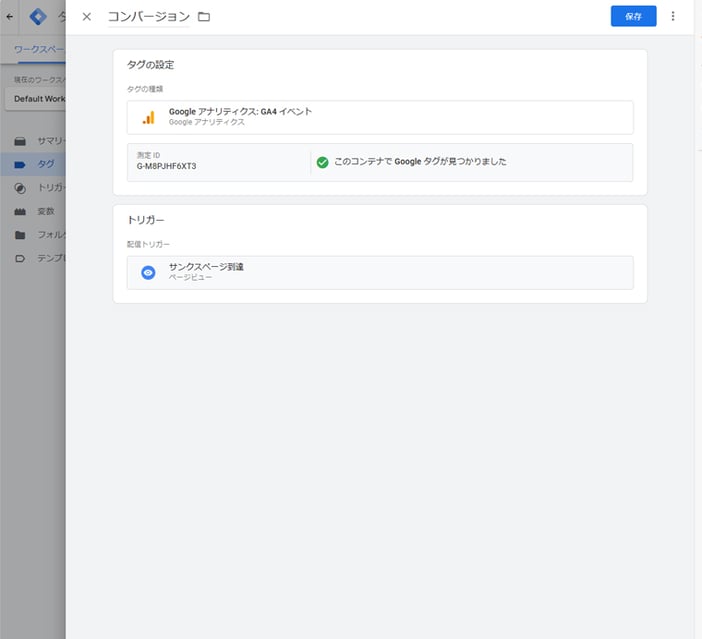Save the tag with 保存 button
Image resolution: width=702 pixels, height=639 pixels.
click(633, 16)
